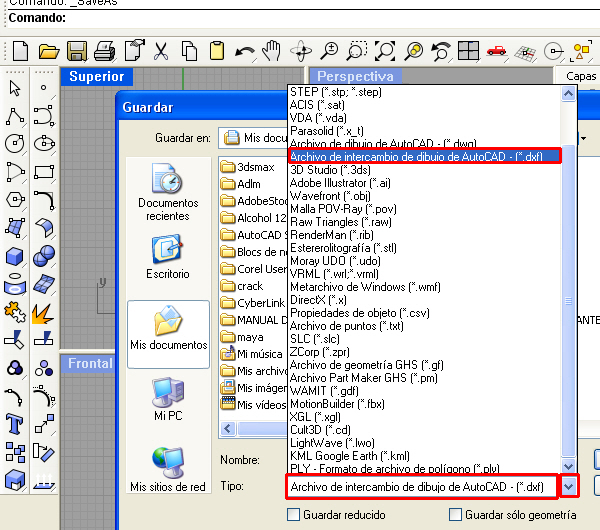Choose VRML (*.wrl;*.vrml) format
Viewport: 600px width, 530px height.
[x=425, y=274]
